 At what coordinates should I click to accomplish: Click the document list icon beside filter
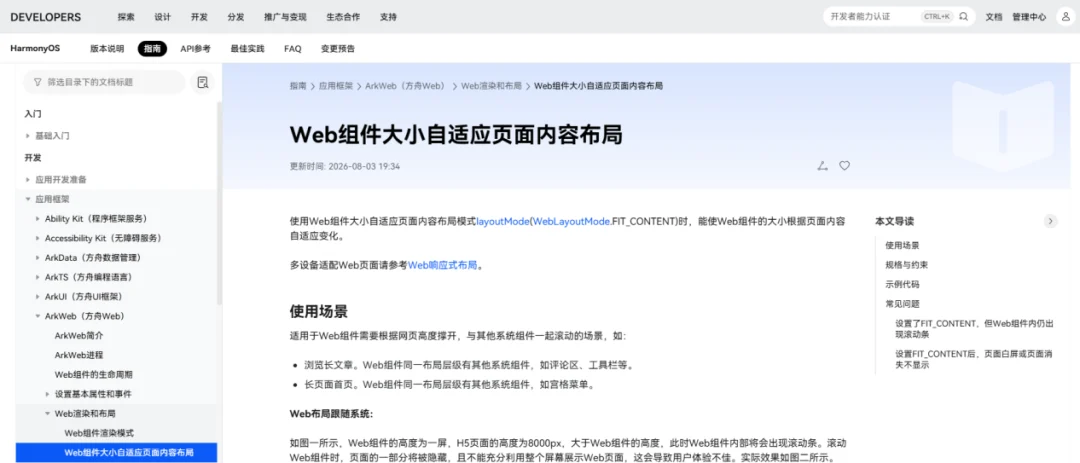click(x=202, y=82)
